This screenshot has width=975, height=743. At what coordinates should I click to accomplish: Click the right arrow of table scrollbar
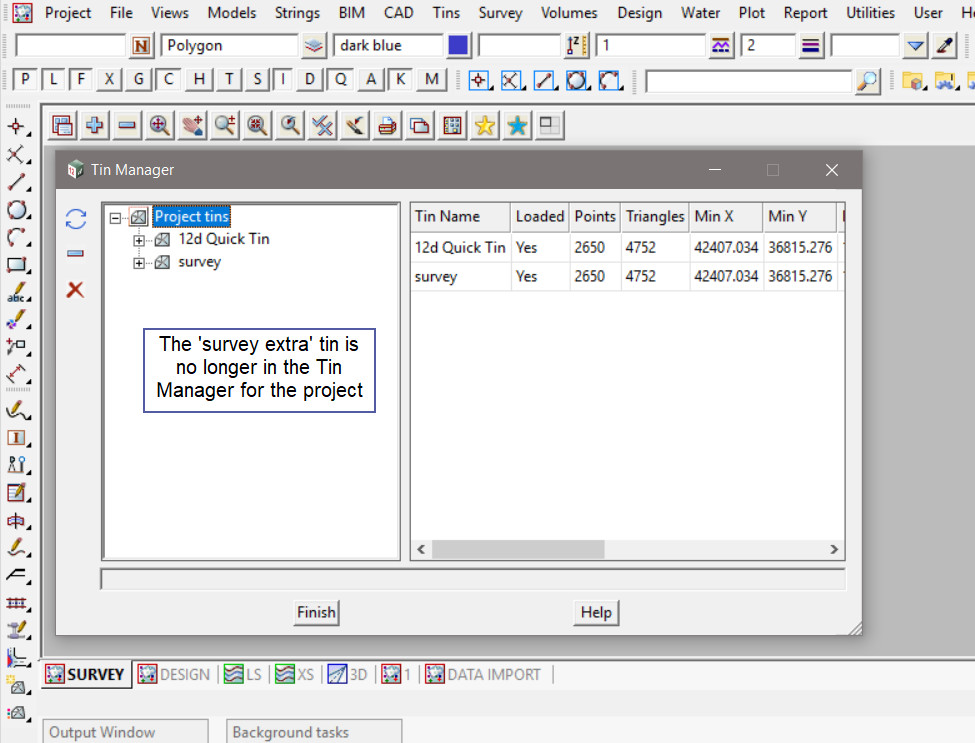point(834,549)
